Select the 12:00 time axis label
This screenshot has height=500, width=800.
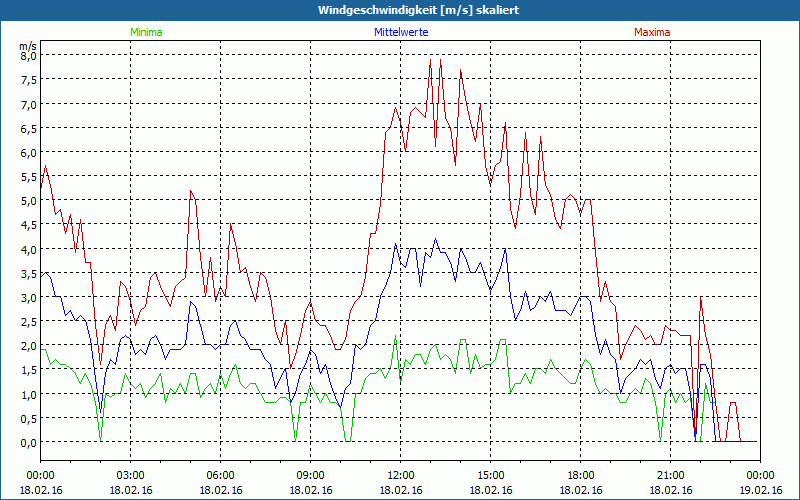point(400,475)
